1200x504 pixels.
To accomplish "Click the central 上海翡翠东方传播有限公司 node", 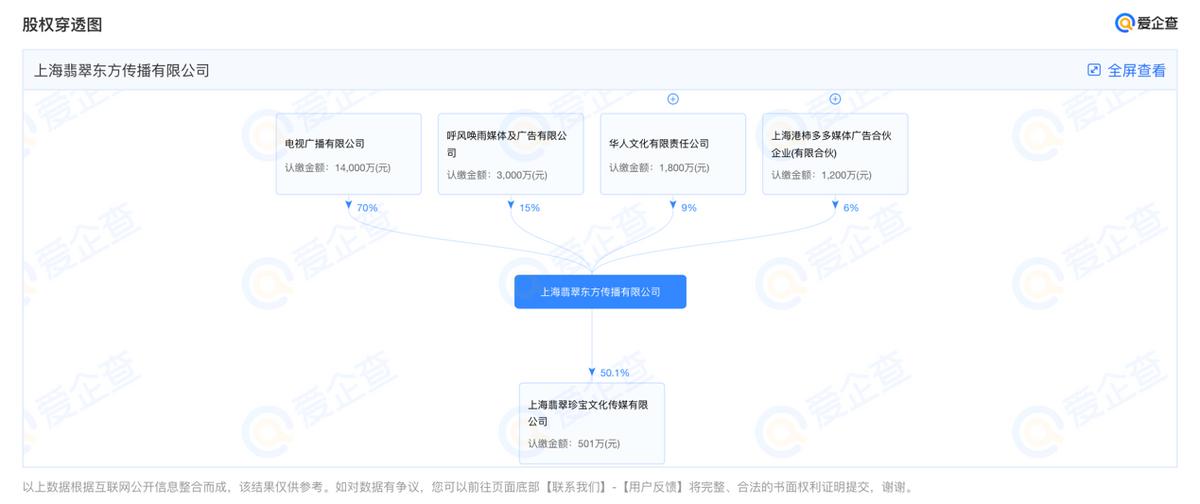I will point(600,292).
